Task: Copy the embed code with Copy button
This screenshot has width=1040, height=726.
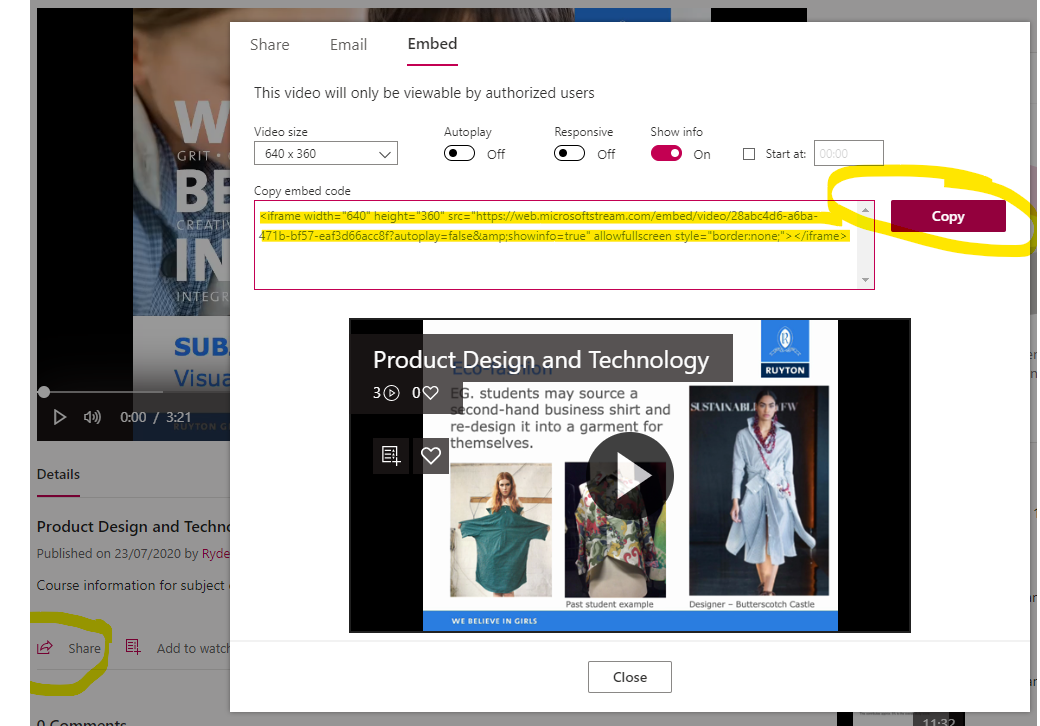Action: coord(948,216)
